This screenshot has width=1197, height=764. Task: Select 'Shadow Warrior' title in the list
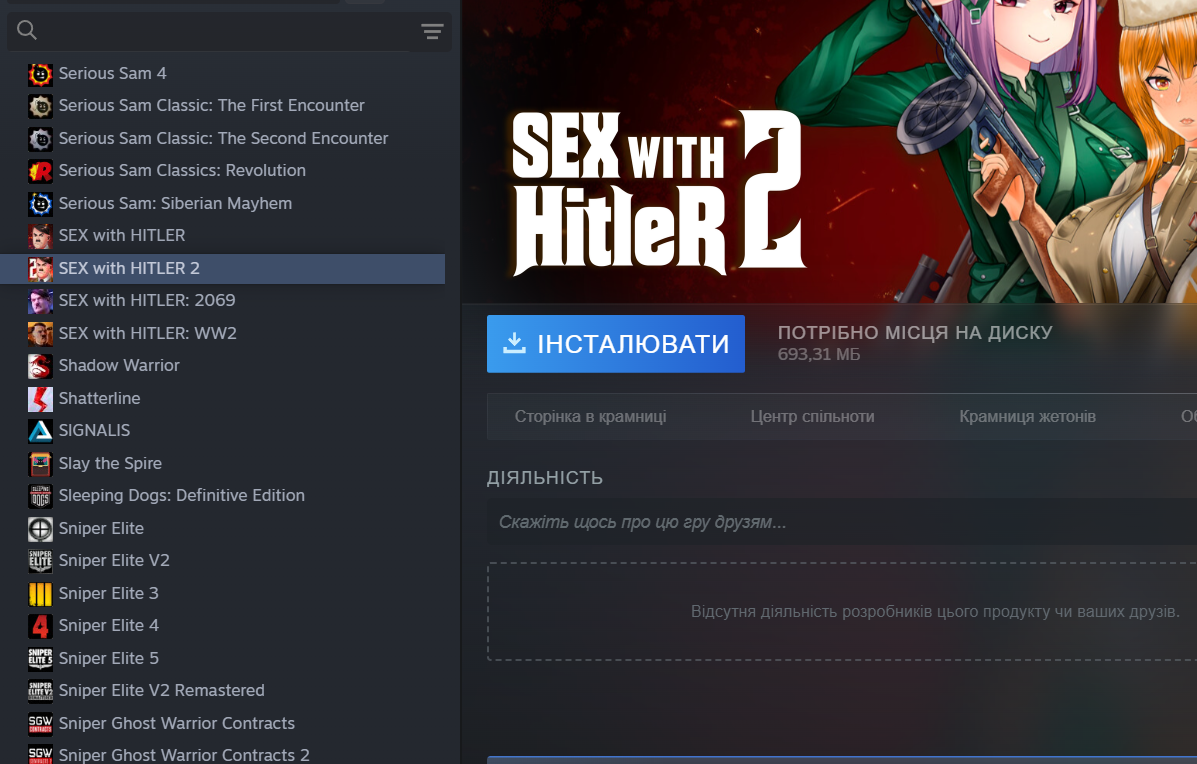click(119, 365)
